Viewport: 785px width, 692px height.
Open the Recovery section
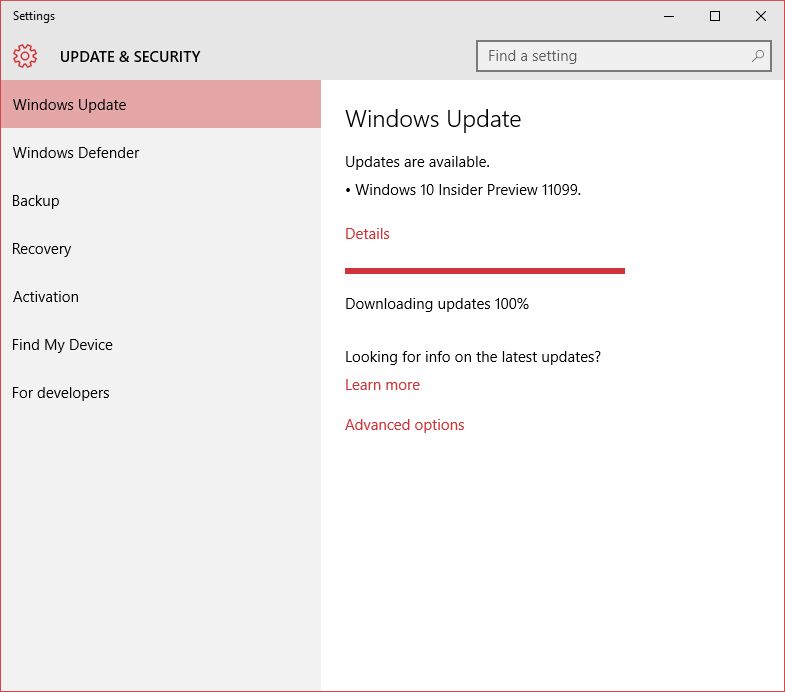pyautogui.click(x=161, y=248)
